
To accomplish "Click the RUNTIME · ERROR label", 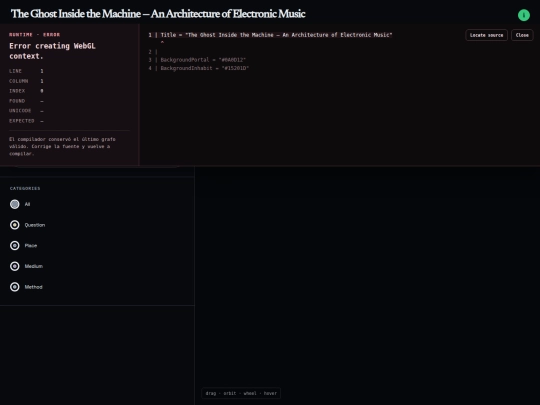I will tap(34, 34).
